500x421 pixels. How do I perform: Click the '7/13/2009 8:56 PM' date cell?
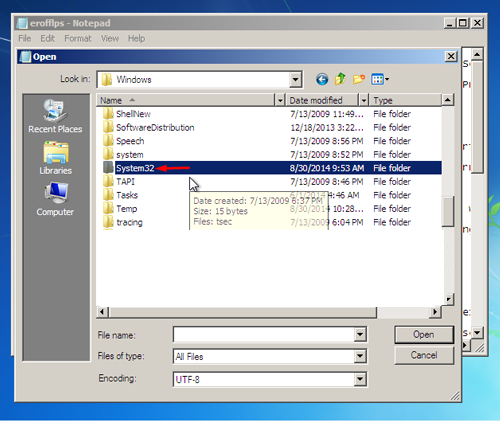(327, 141)
